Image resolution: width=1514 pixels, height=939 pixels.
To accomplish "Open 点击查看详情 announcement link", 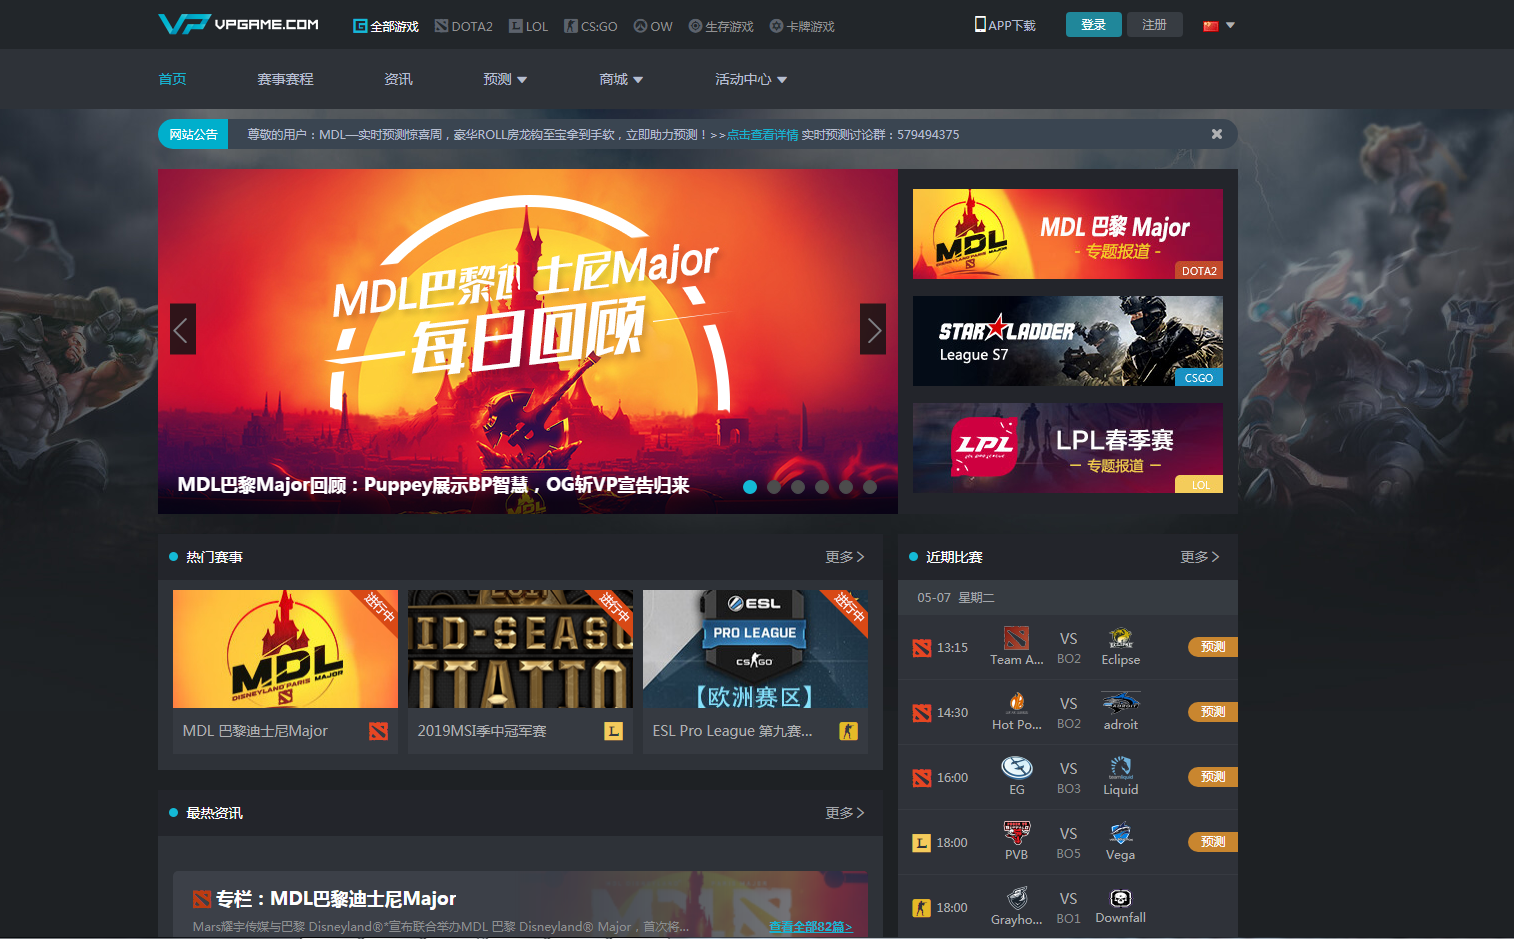I will (762, 134).
